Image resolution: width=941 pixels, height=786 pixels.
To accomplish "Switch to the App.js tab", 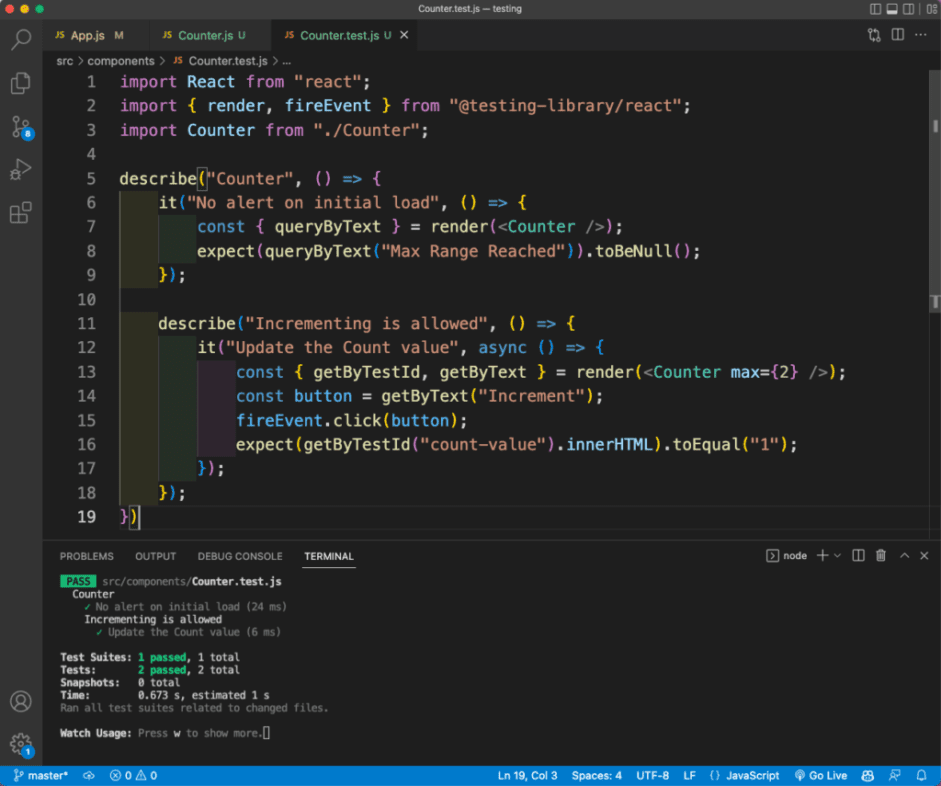I will pos(88,35).
